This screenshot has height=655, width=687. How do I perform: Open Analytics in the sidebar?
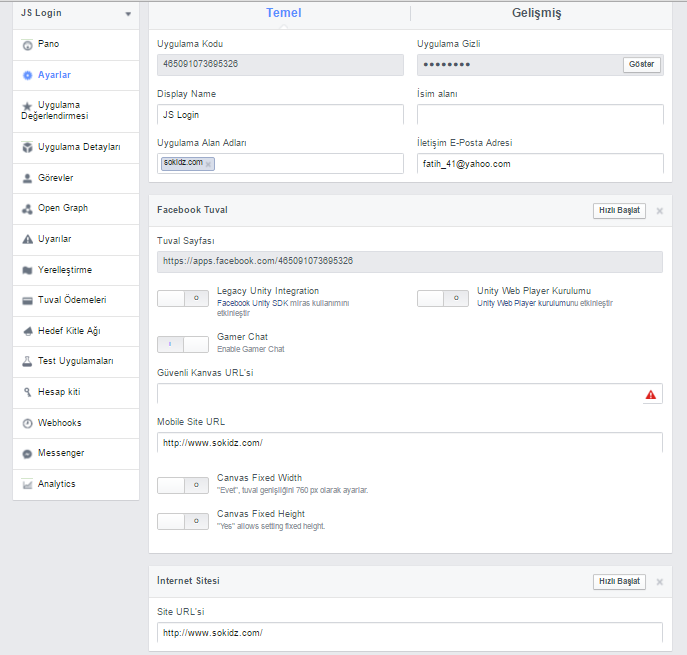(76, 485)
